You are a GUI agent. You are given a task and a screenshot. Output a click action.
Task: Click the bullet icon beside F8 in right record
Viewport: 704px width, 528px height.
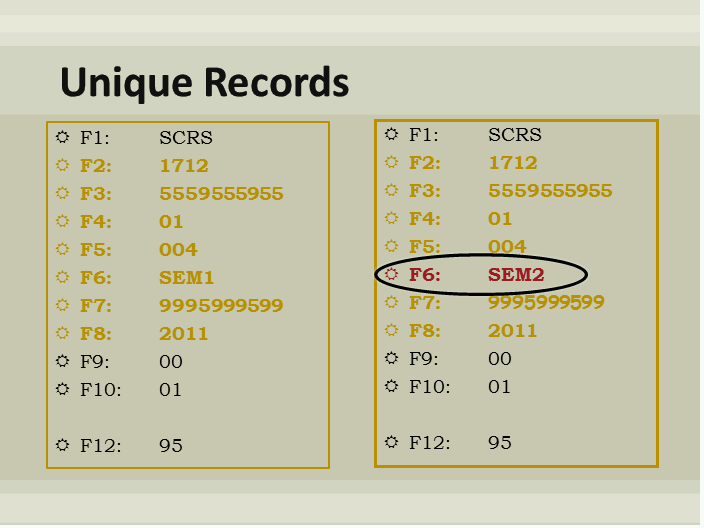click(392, 330)
